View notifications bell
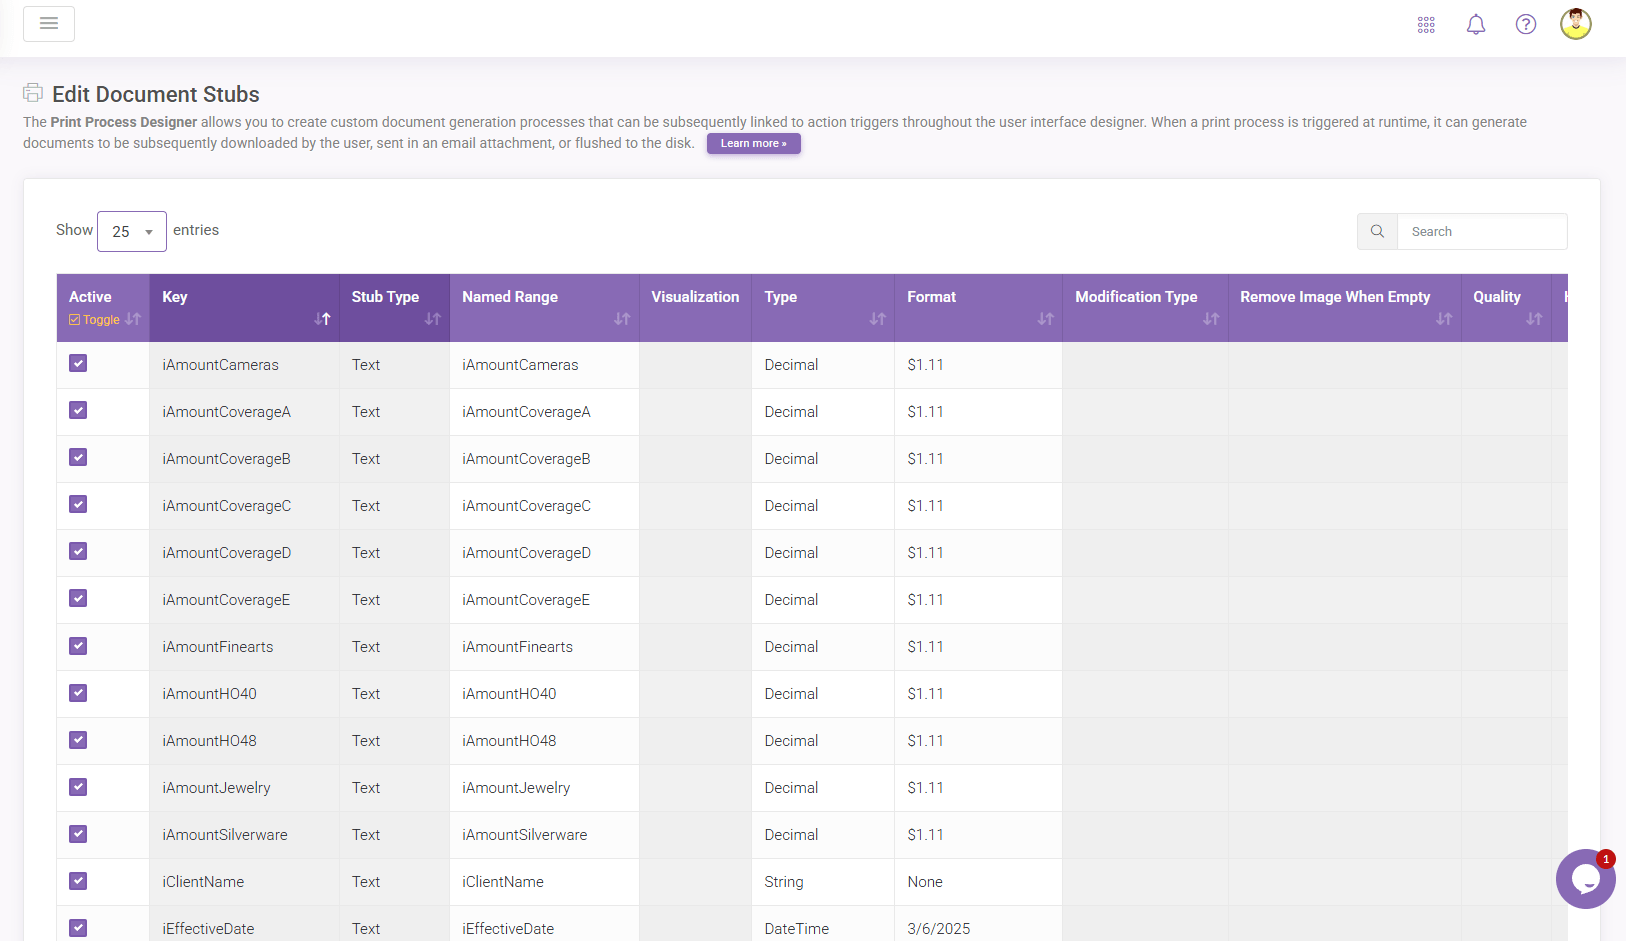Screen dimensions: 1626x941 1476,25
